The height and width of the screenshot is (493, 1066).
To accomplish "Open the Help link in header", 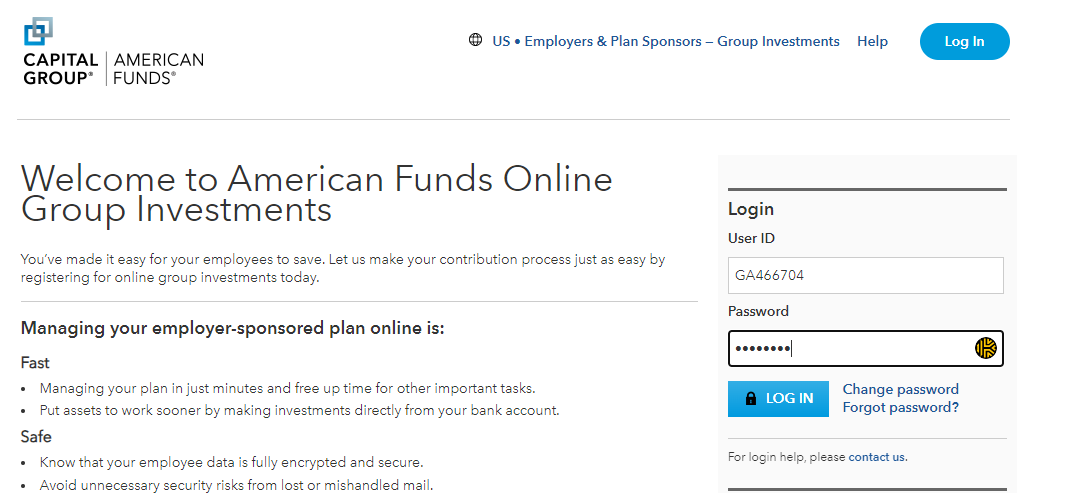I will (872, 41).
